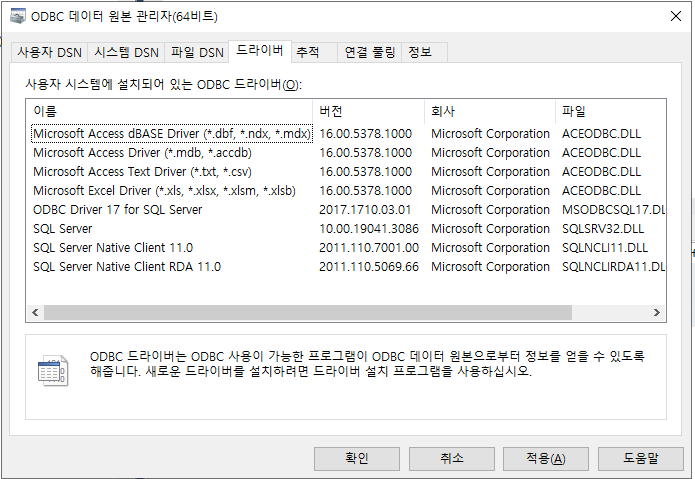Click file name SQLNCLIRDA11.DLL
This screenshot has width=695, height=479.
pyautogui.click(x=613, y=267)
